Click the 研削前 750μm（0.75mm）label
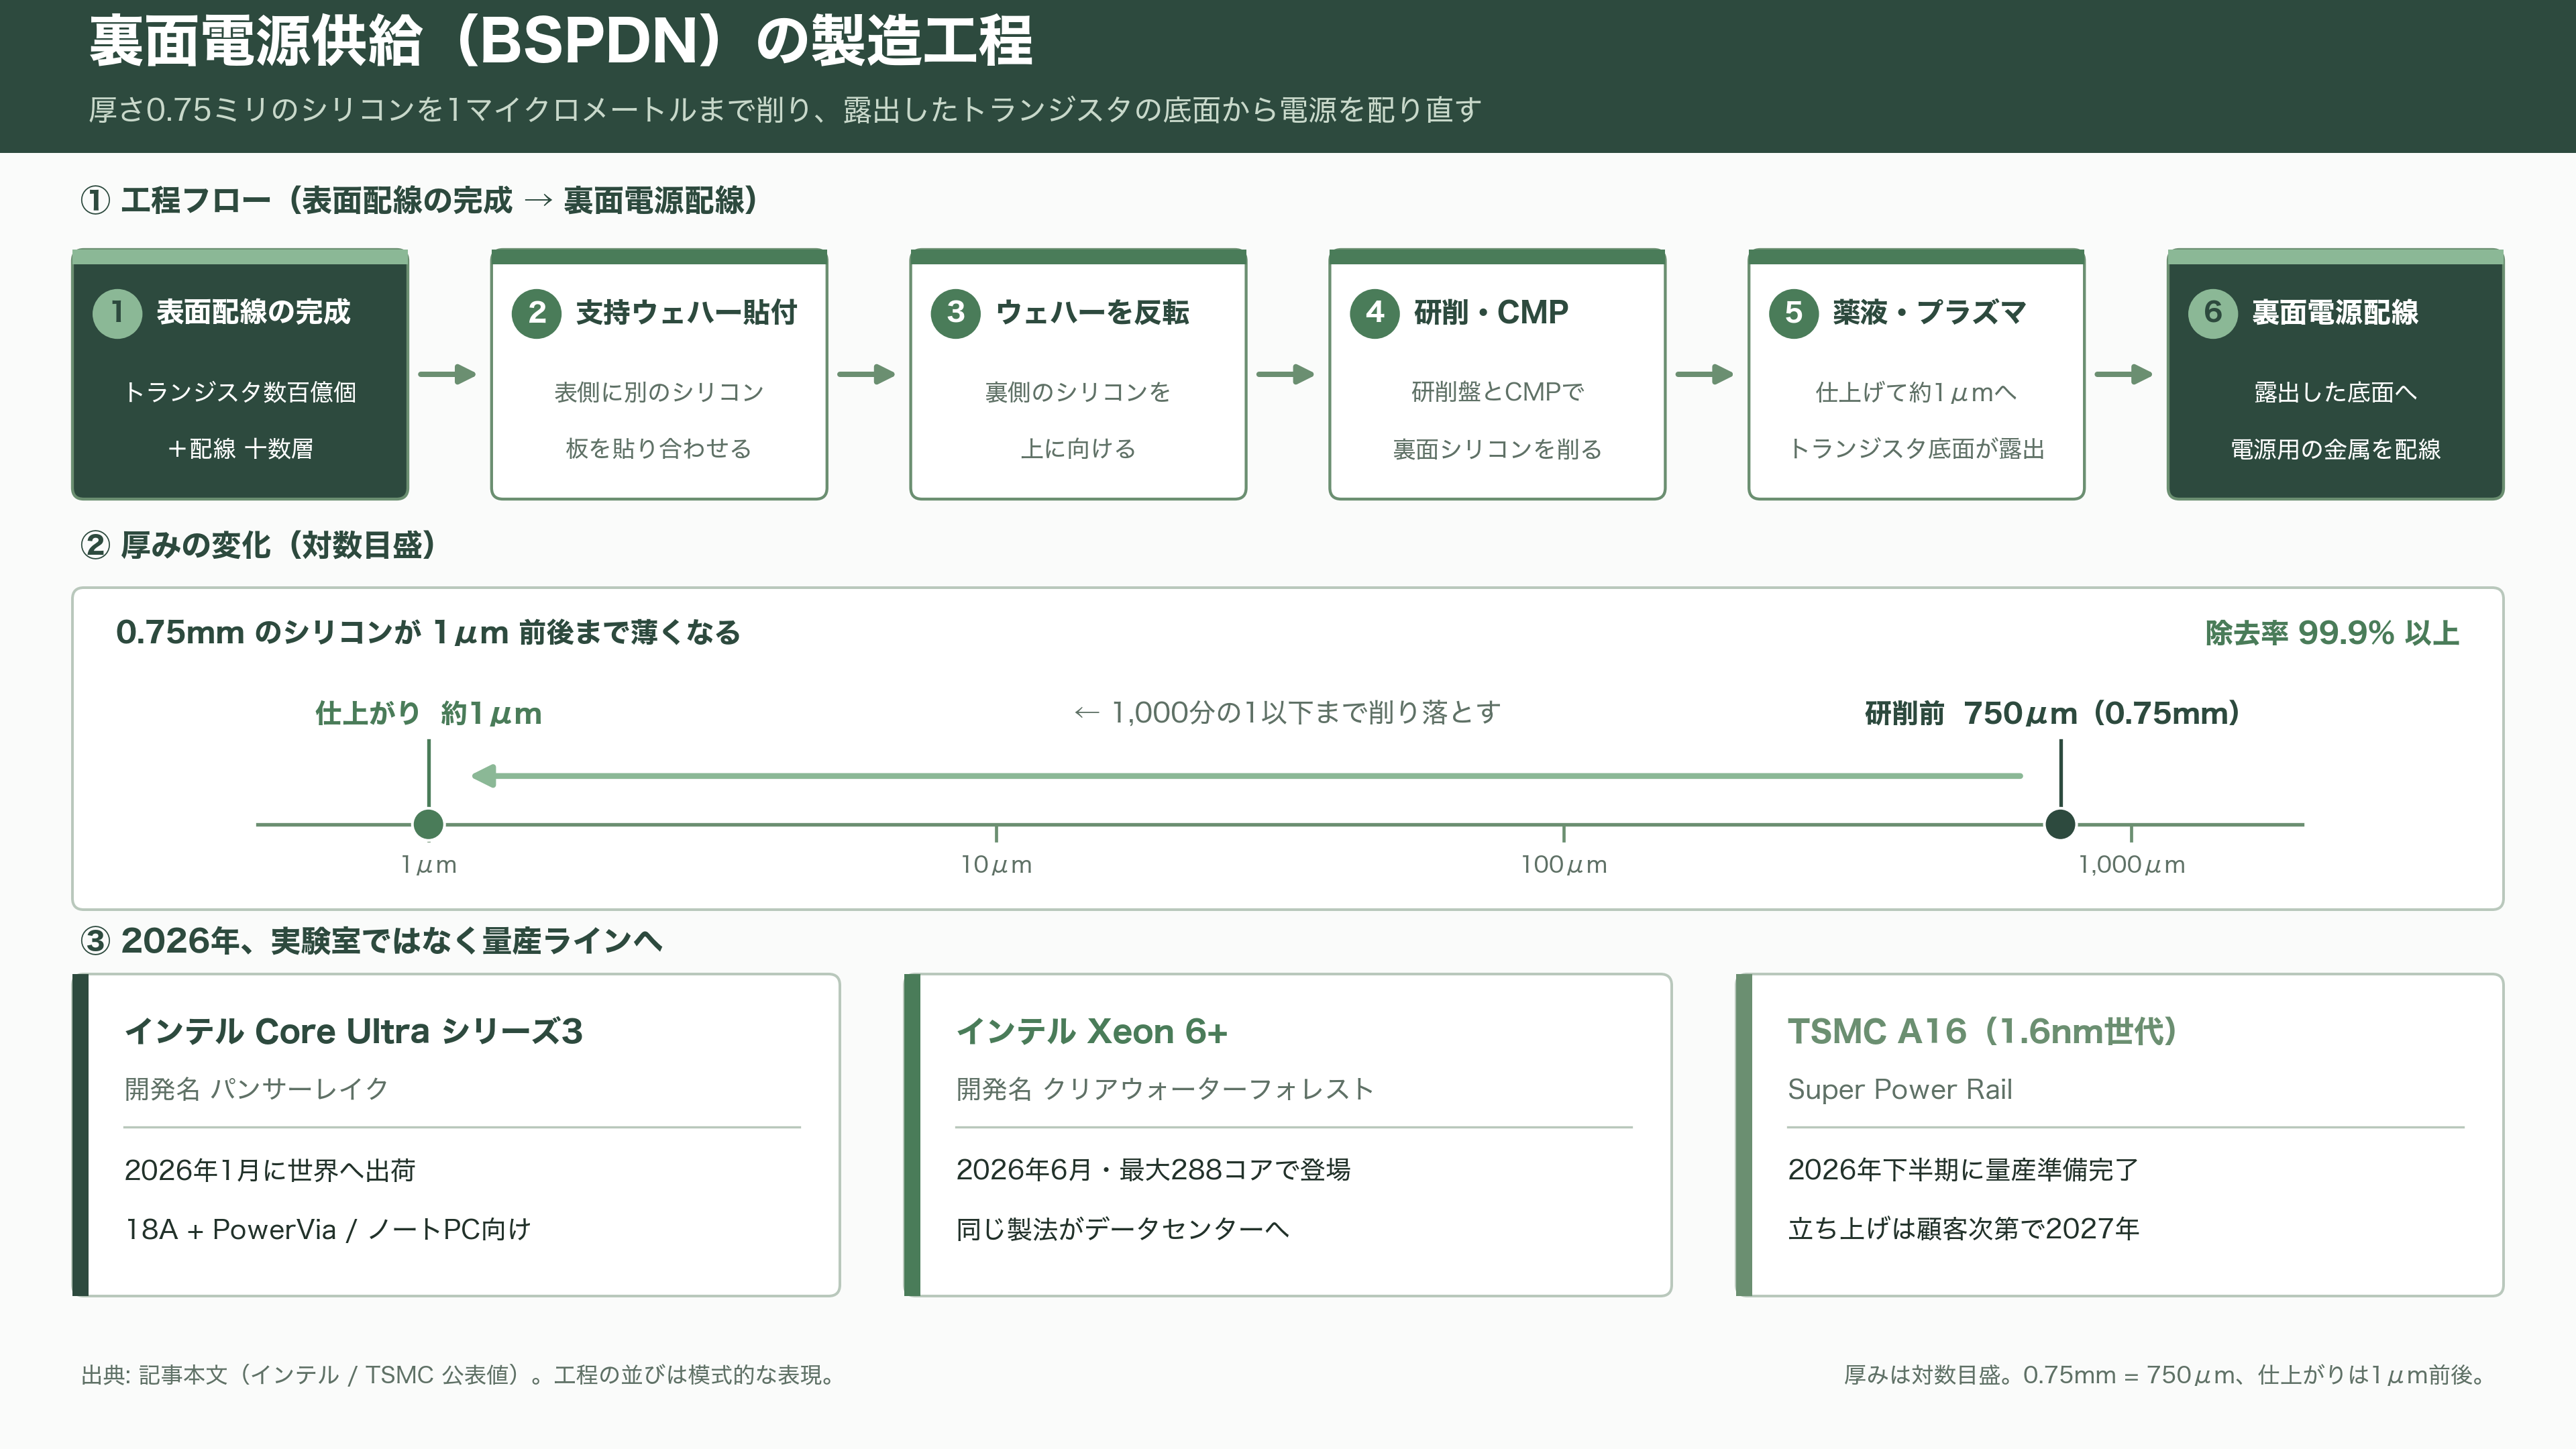This screenshot has height=1449, width=2576. point(2052,713)
